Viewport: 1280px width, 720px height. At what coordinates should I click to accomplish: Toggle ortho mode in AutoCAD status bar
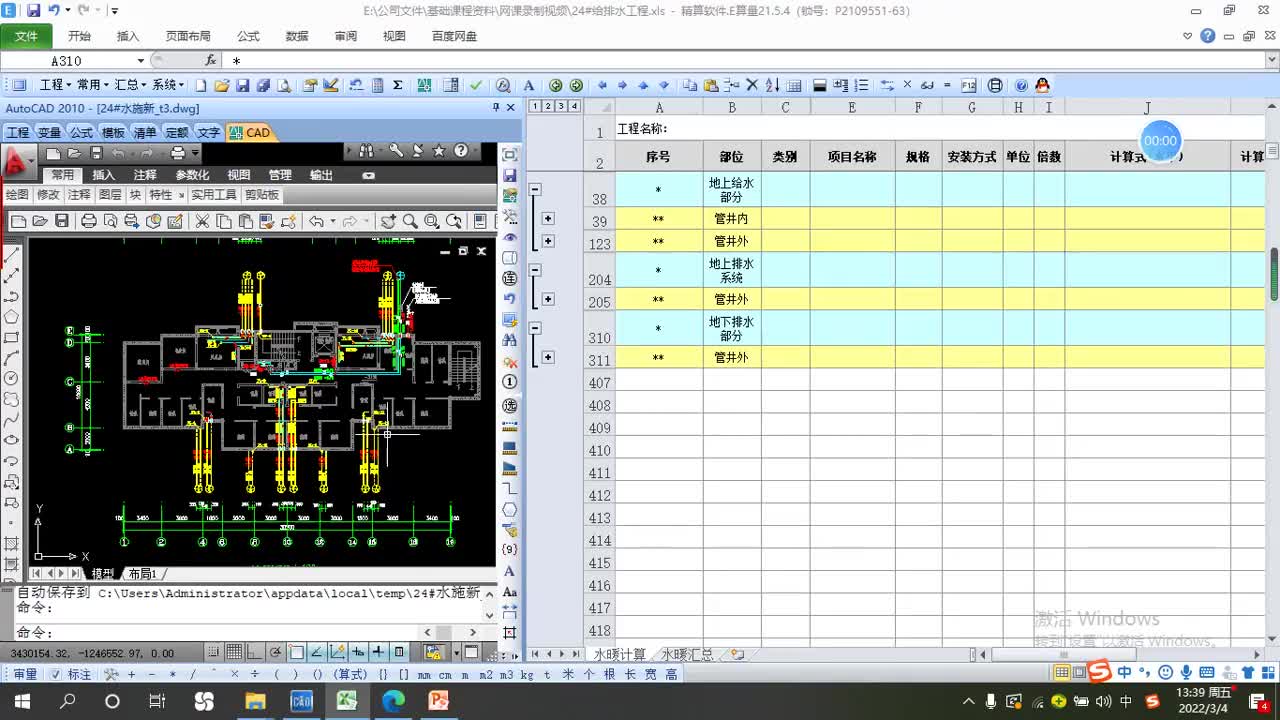253,652
